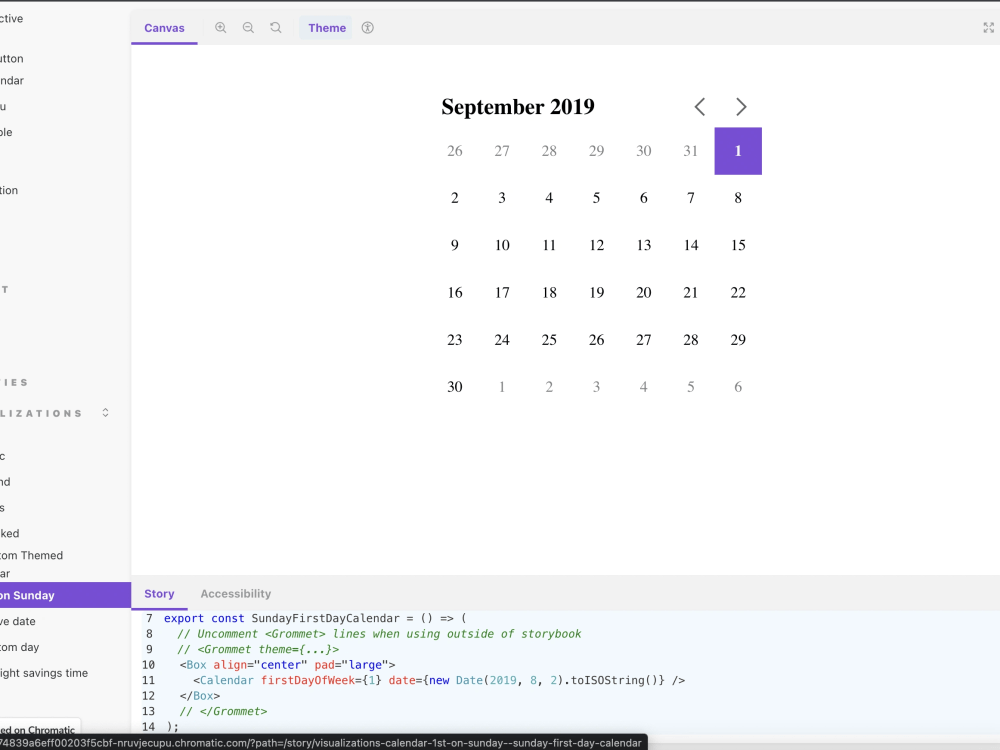Screen dimensions: 1000x750
Task: Click September 28 in the calendar
Action: click(x=691, y=340)
